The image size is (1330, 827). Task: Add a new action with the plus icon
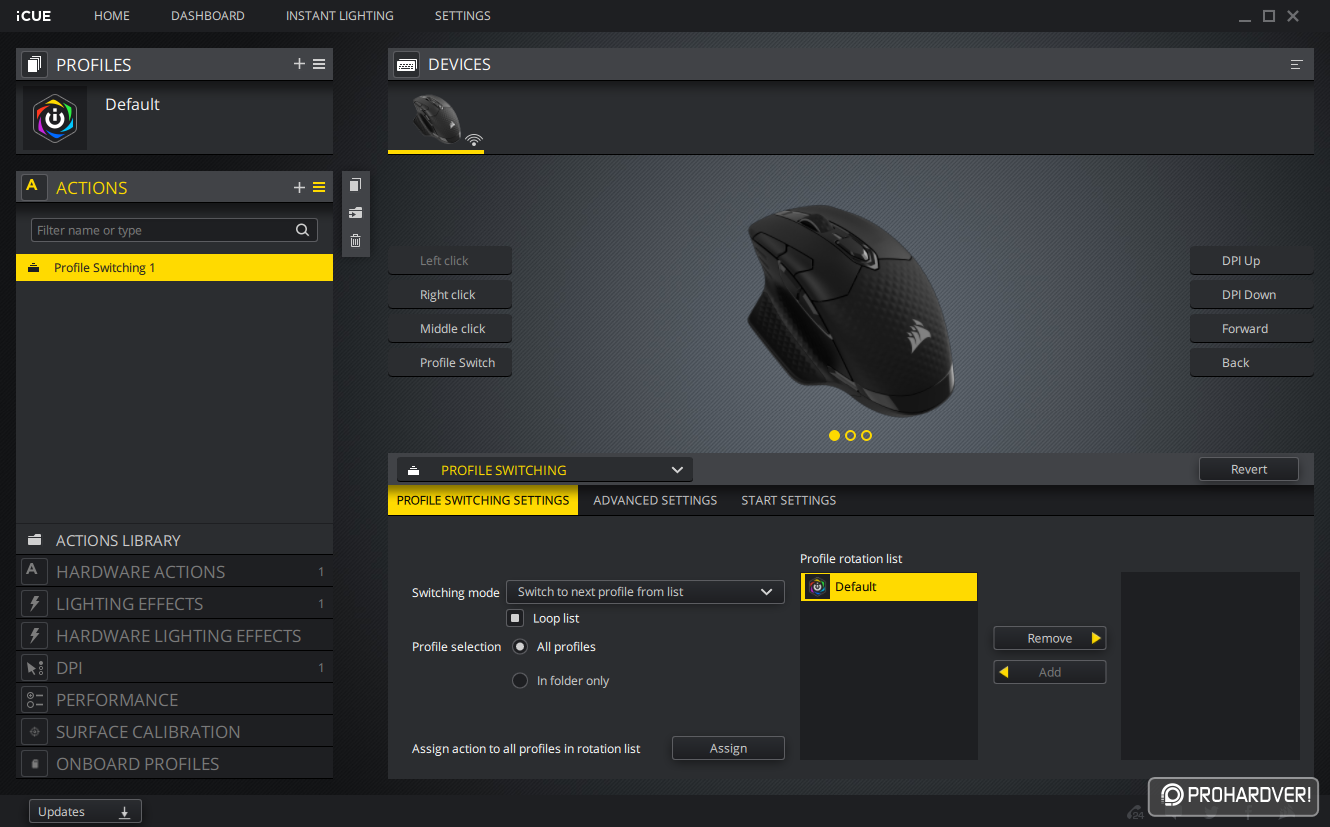tap(299, 187)
